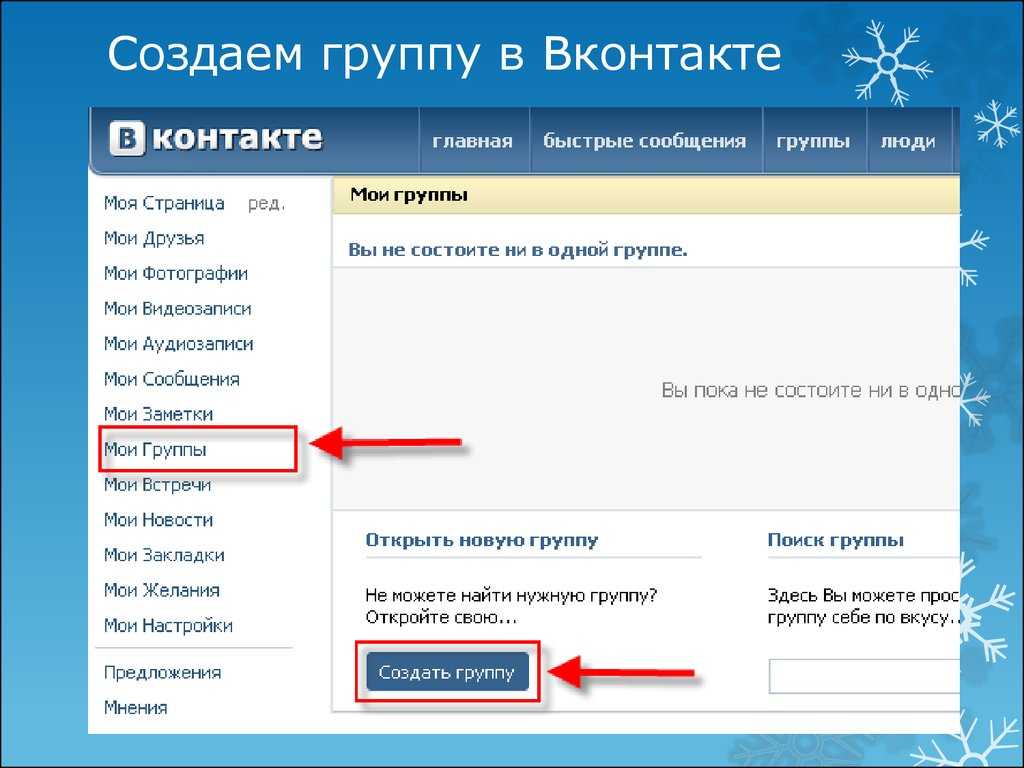Open the главная menu item

[x=472, y=141]
